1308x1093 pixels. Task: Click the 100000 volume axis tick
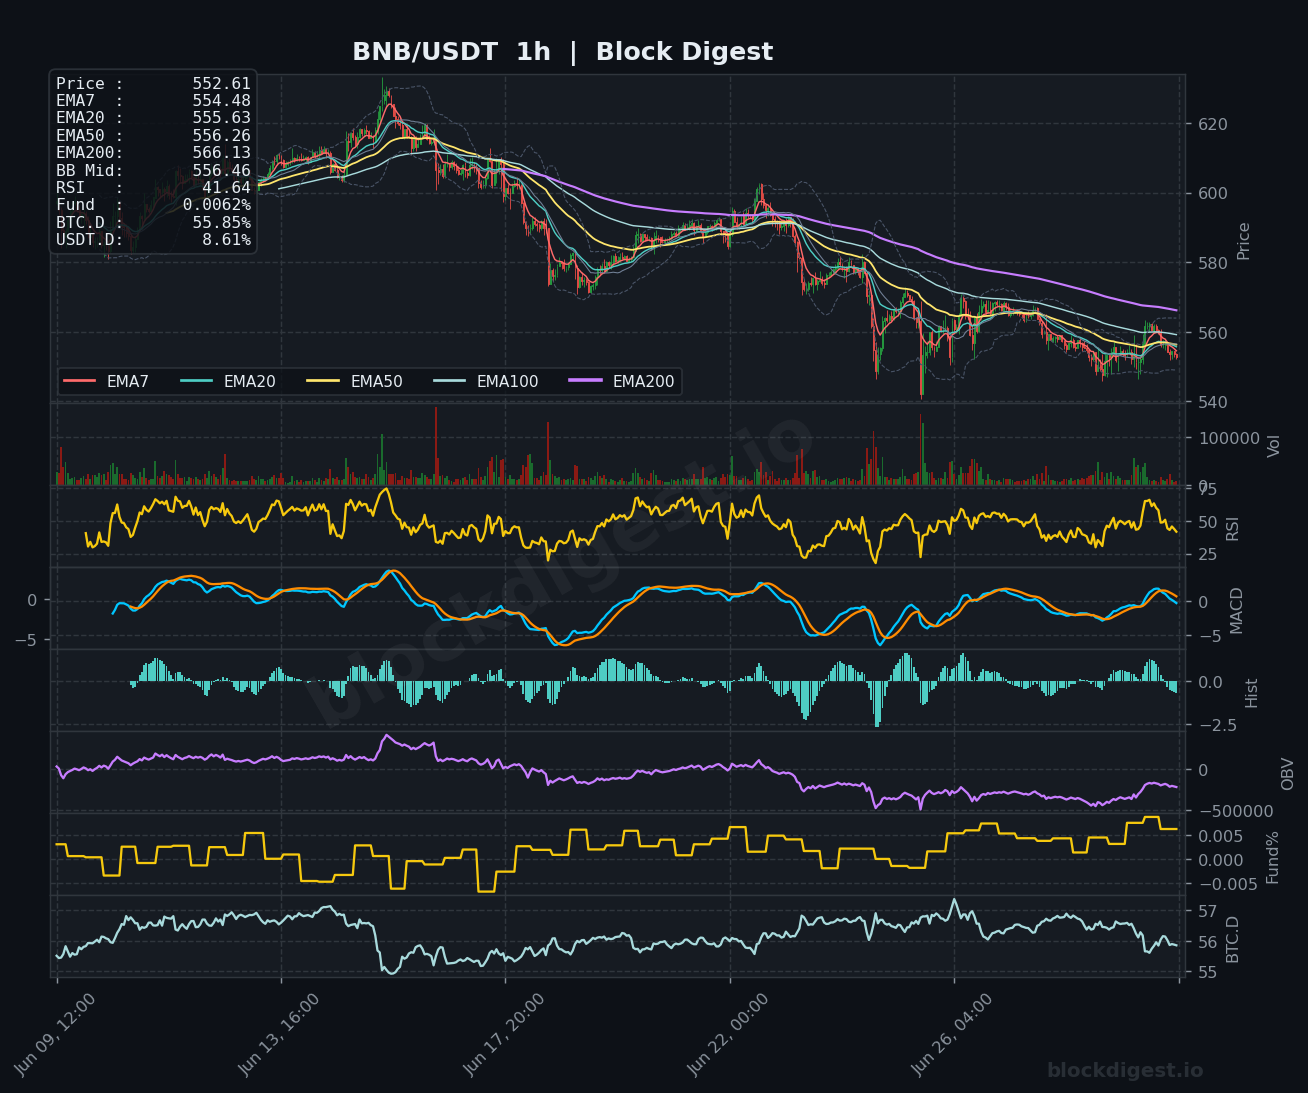[1228, 438]
